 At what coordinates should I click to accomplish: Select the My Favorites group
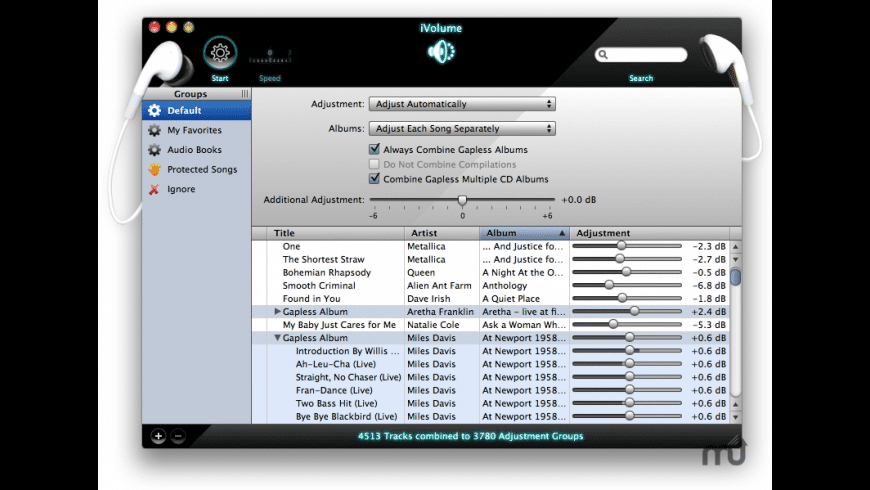click(x=196, y=130)
